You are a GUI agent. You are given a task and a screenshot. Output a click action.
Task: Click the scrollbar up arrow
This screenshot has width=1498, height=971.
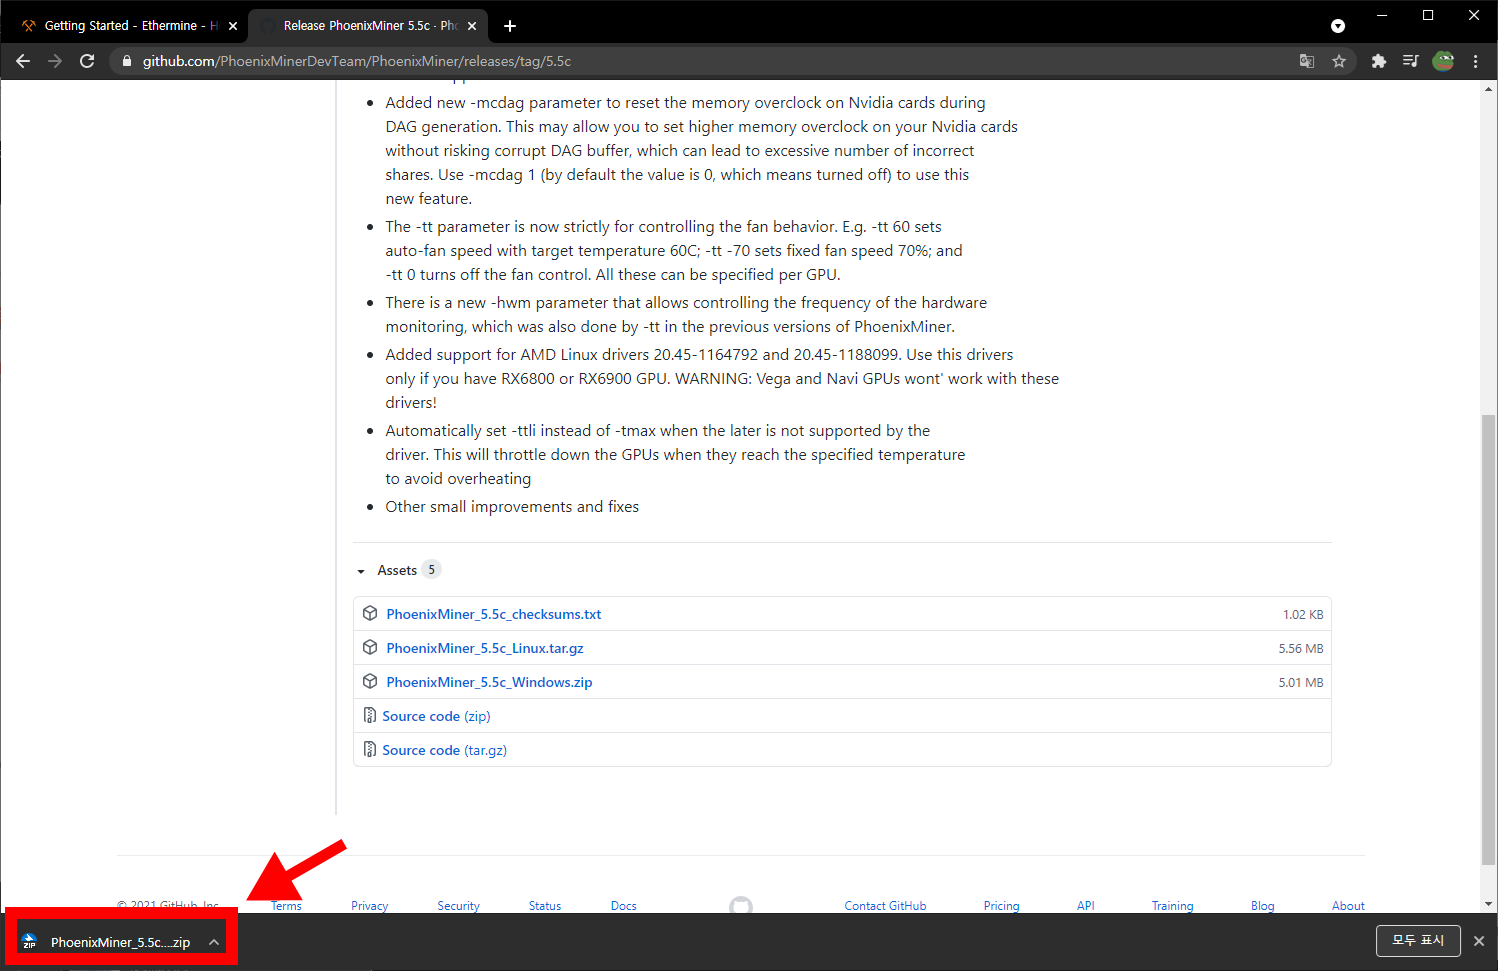click(x=1489, y=89)
